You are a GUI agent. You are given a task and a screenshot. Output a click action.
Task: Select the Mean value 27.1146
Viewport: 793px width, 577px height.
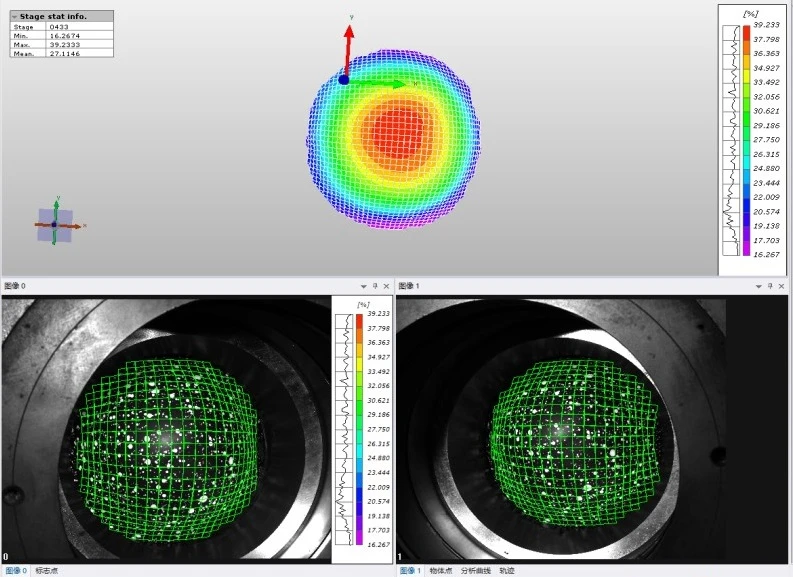tap(65, 53)
